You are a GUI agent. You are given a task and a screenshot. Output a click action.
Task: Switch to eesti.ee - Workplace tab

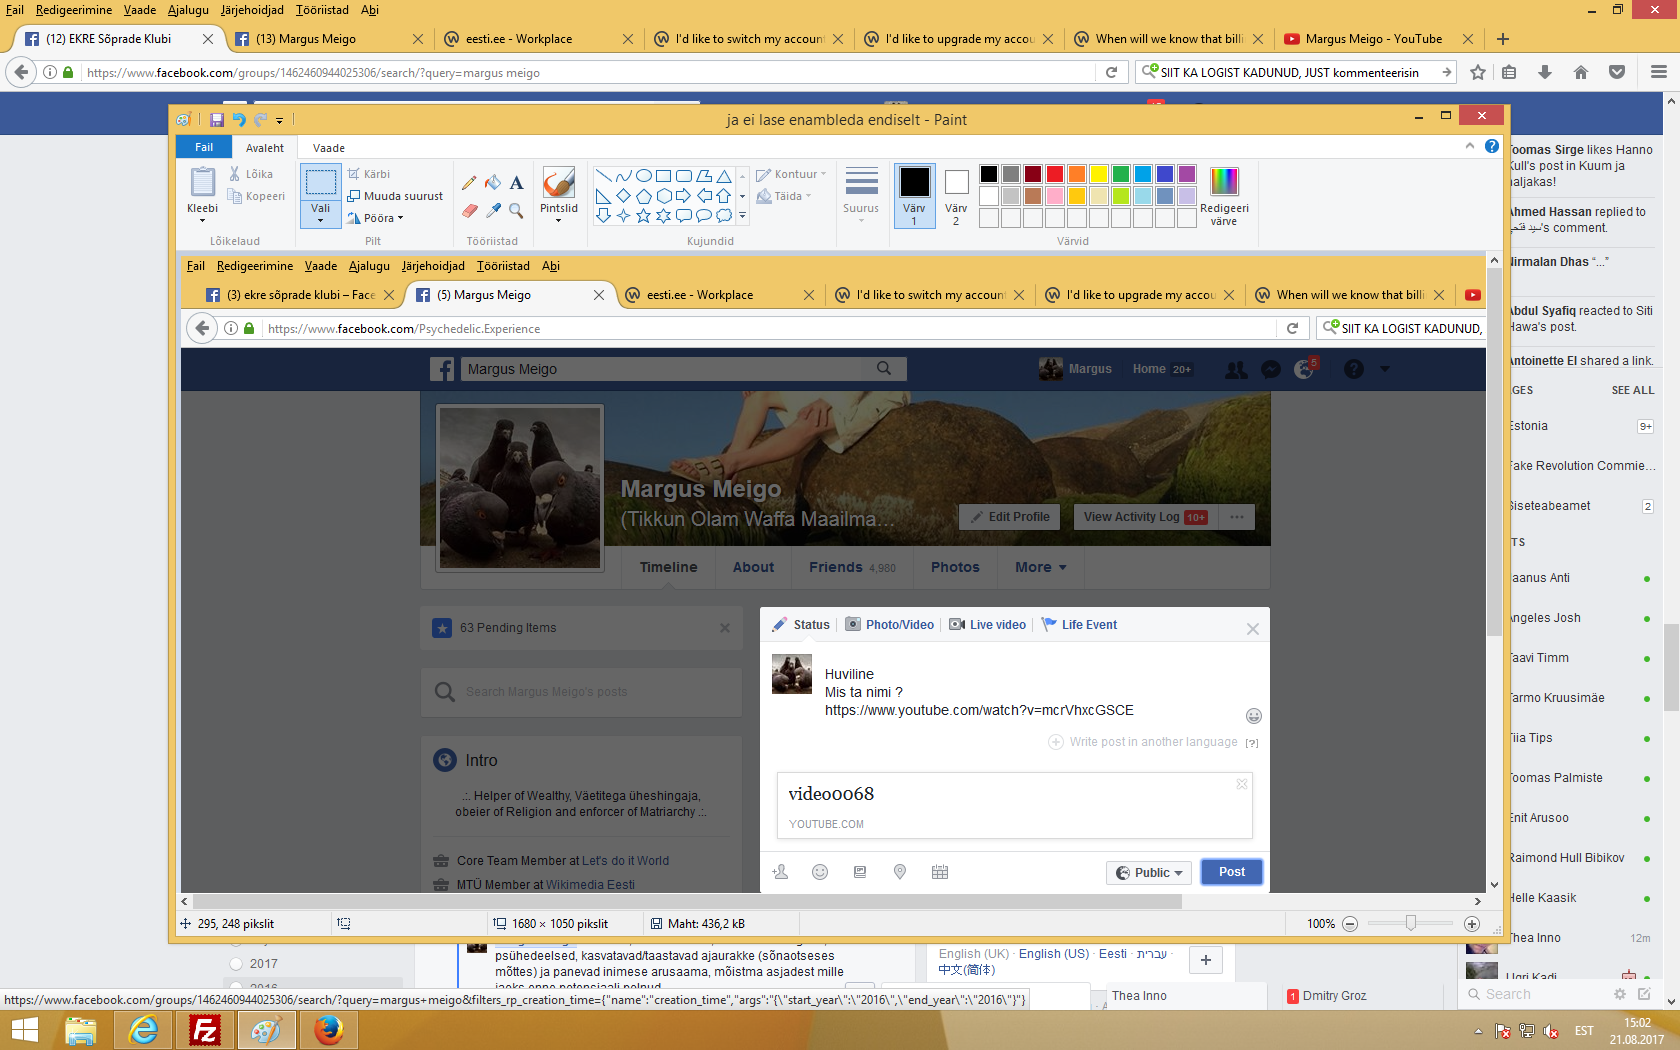(536, 39)
